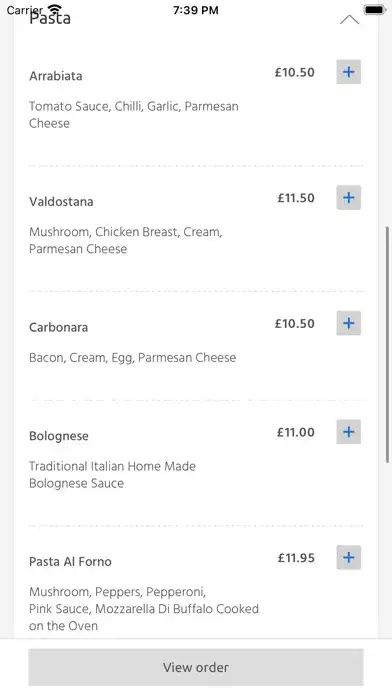This screenshot has height=696, width=392.
Task: Tap the Wi-Fi status bar icon
Action: tap(55, 9)
